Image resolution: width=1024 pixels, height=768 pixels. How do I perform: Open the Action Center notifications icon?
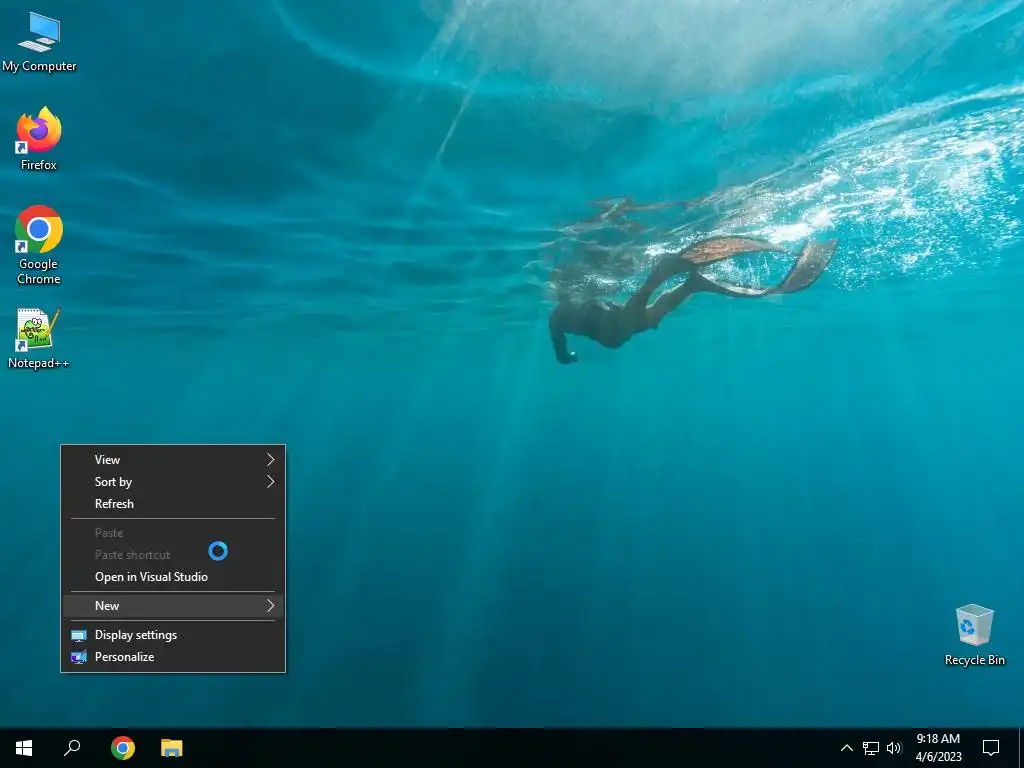pyautogui.click(x=991, y=748)
